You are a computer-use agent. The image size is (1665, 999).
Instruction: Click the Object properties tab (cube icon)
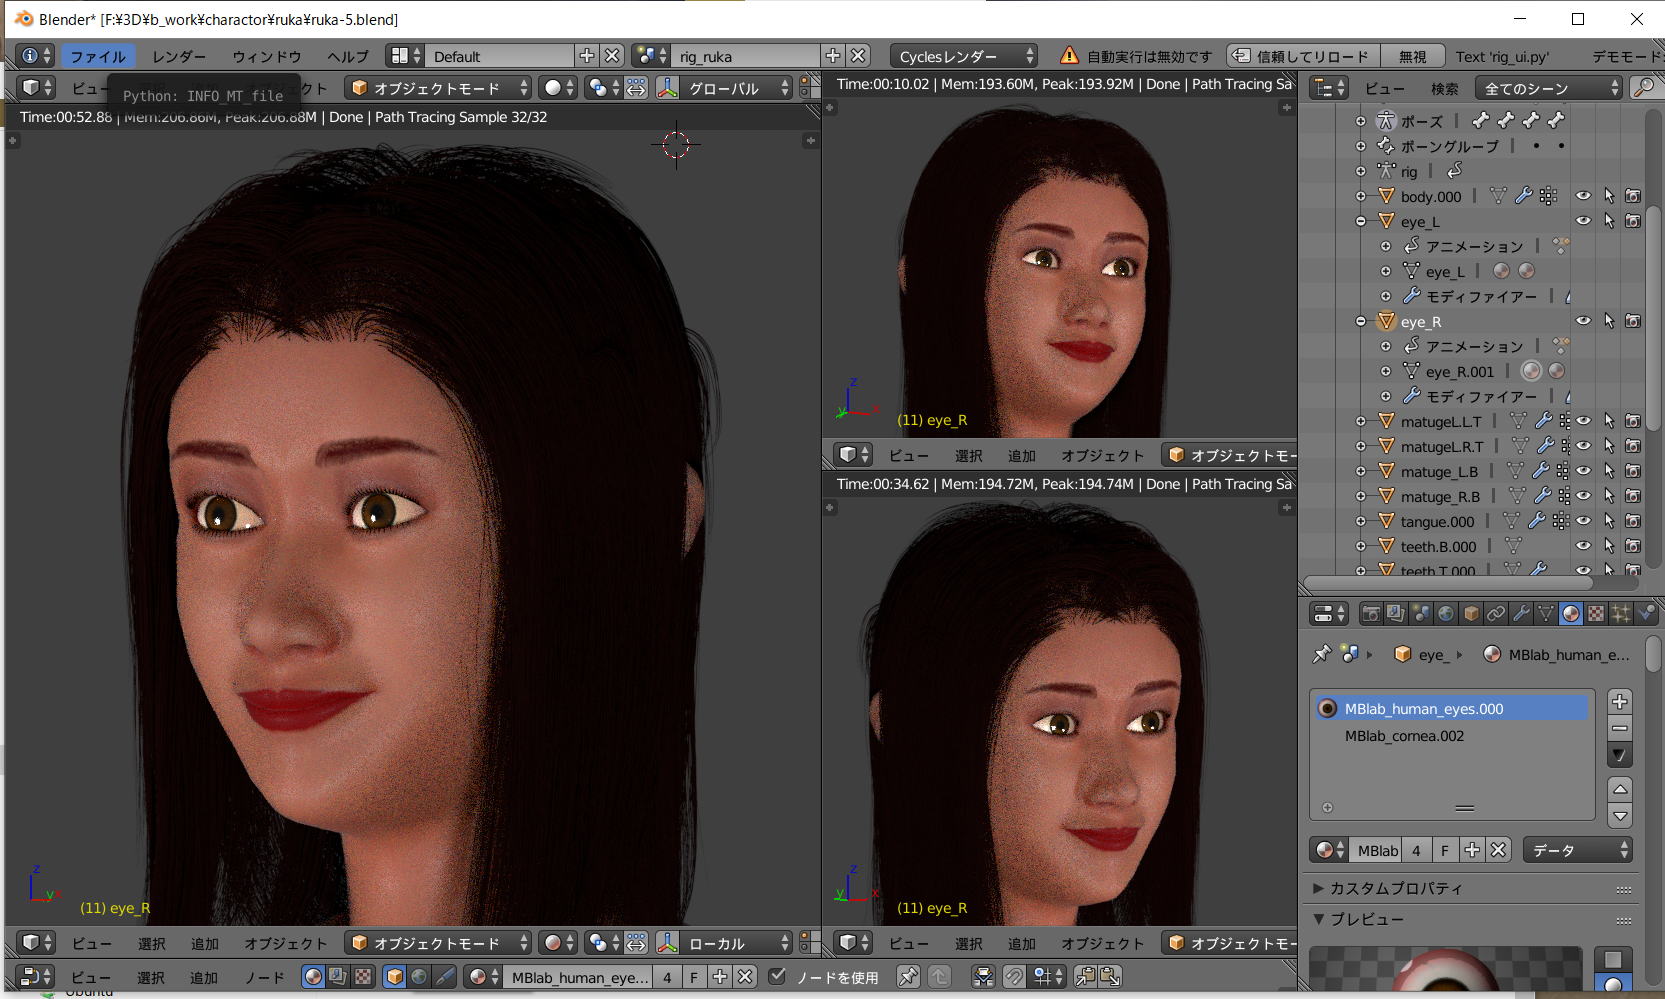click(1471, 613)
